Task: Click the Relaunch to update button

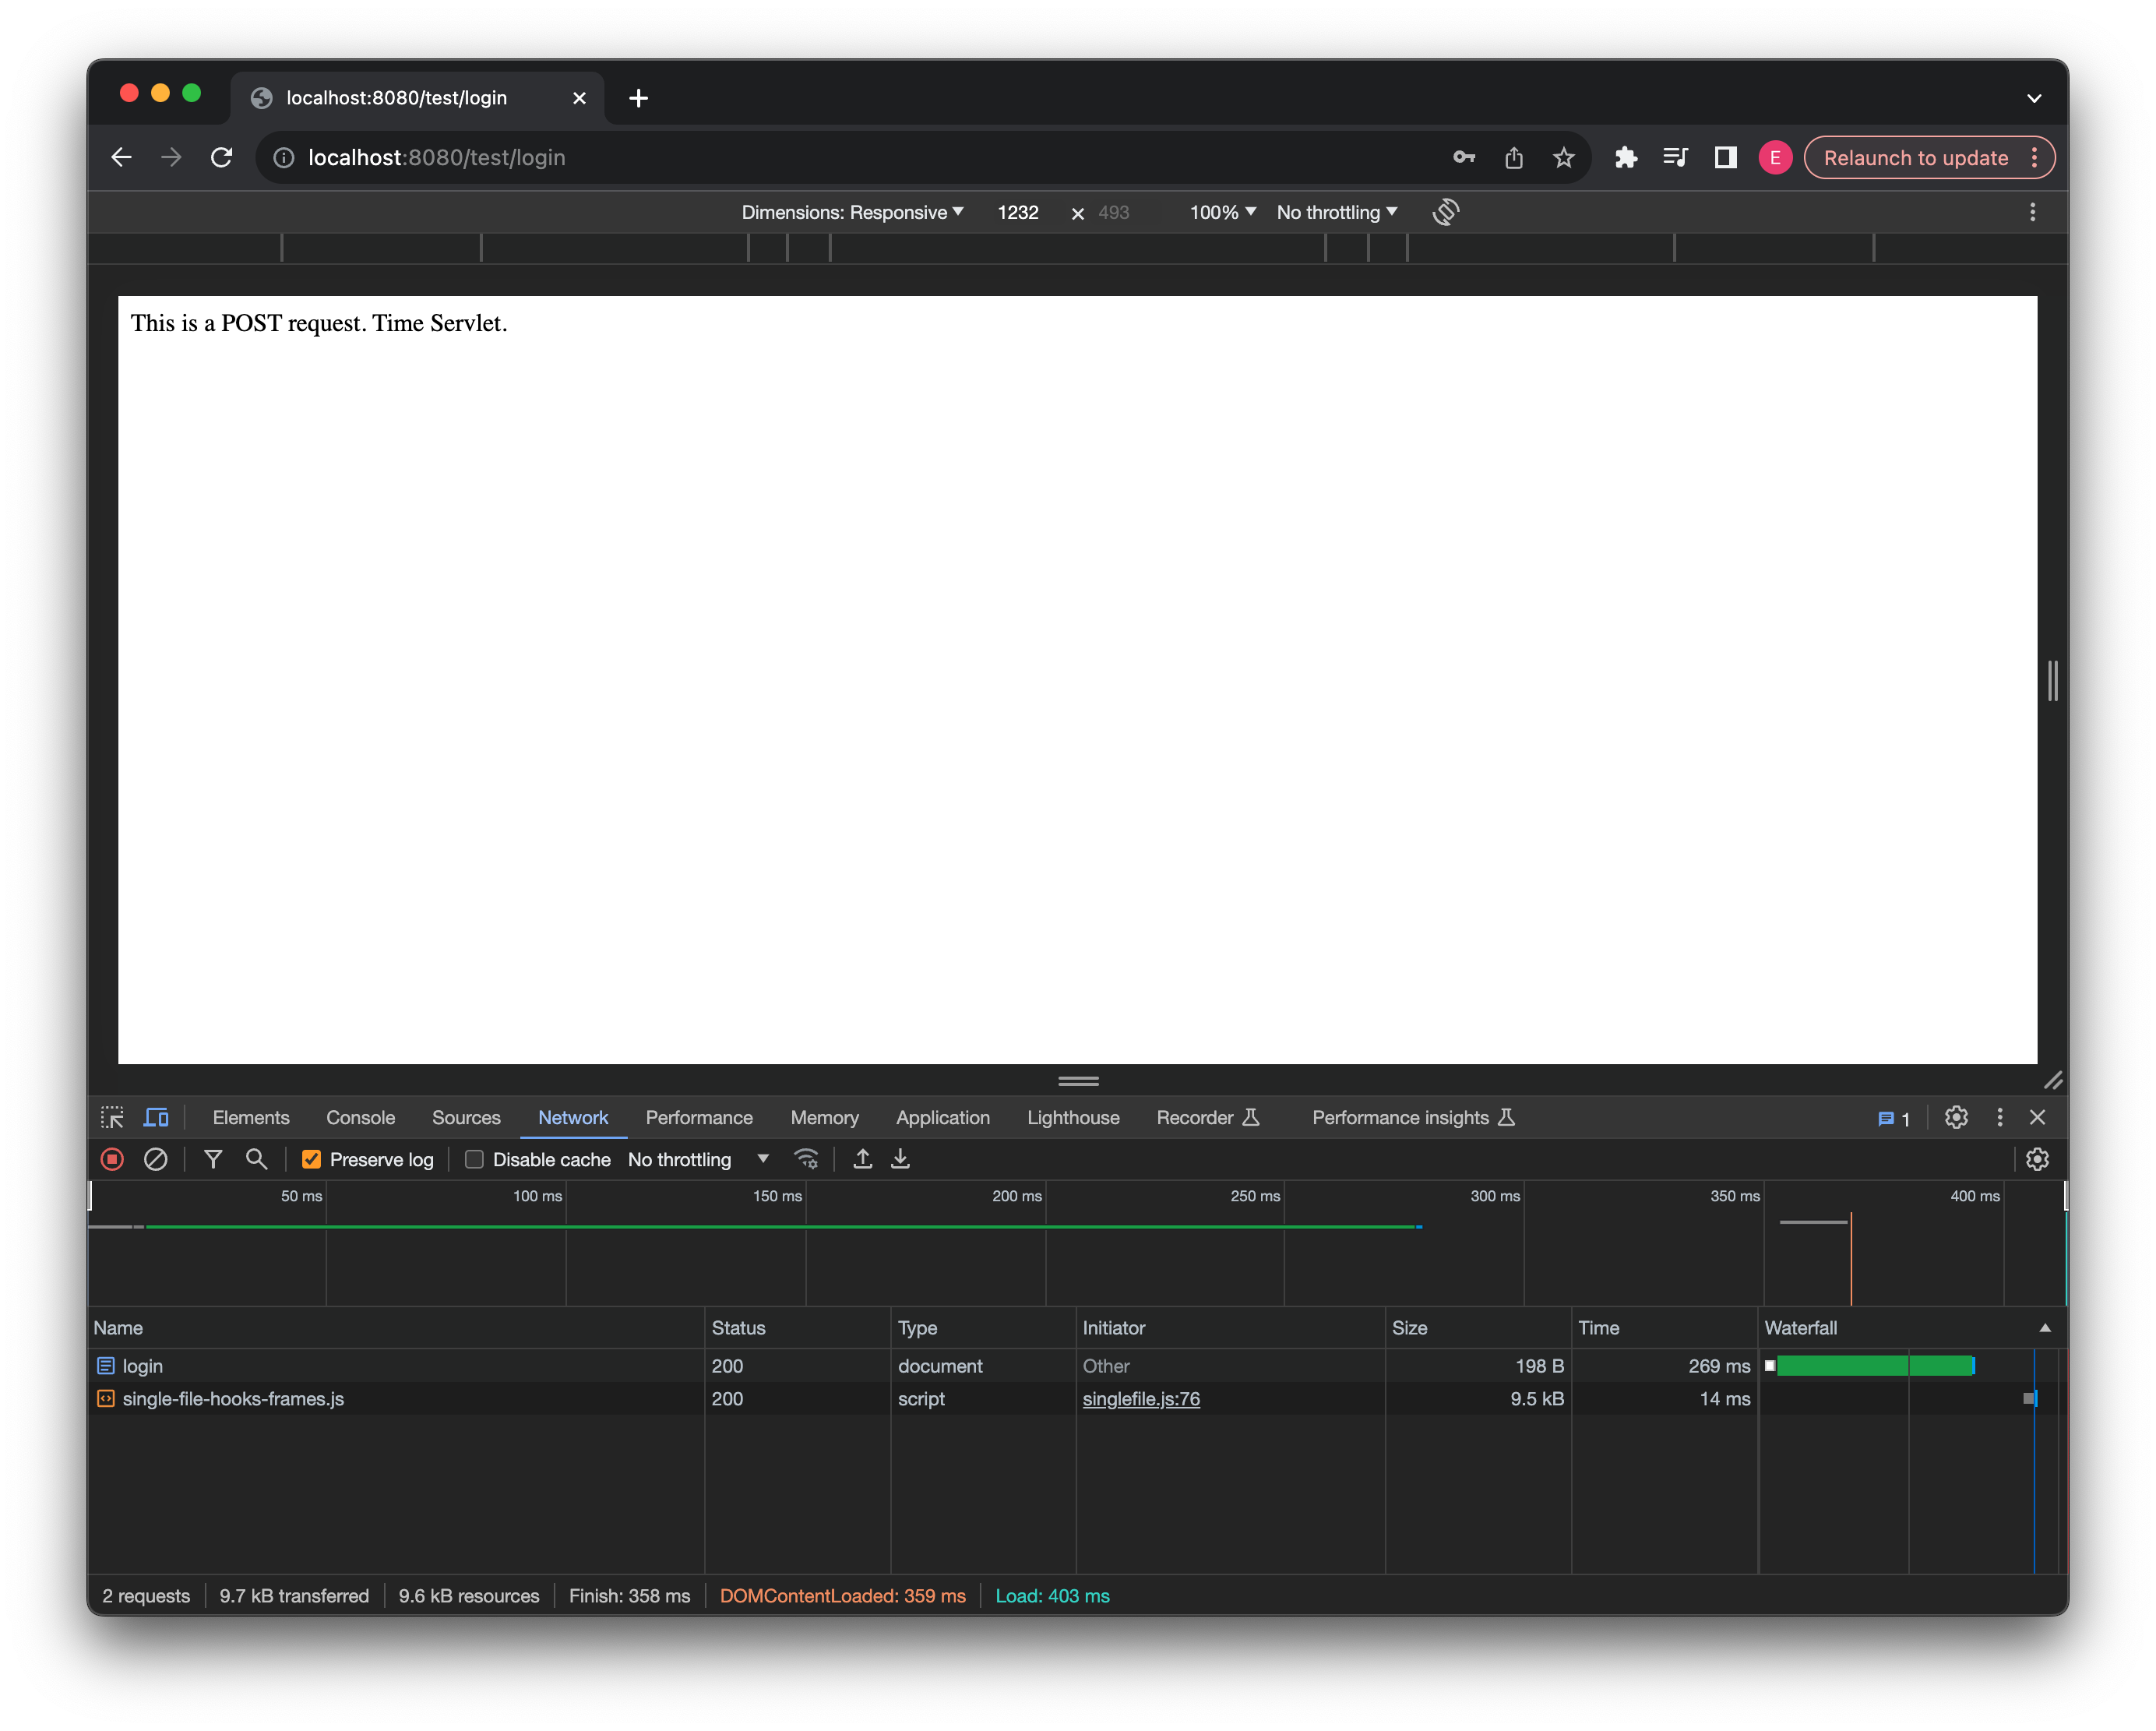Action: pos(1915,158)
